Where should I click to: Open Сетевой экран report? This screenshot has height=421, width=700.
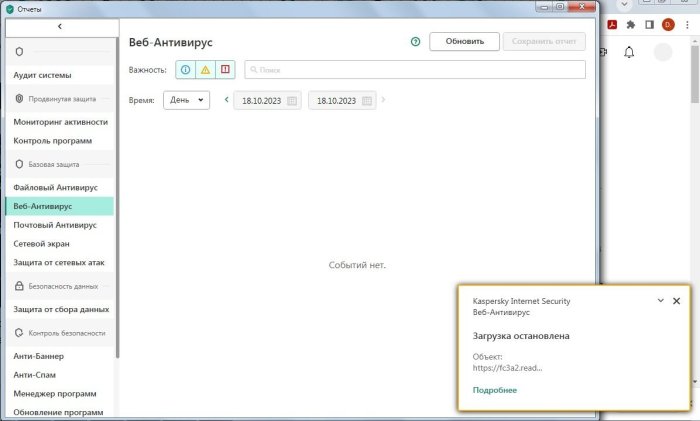coord(60,244)
